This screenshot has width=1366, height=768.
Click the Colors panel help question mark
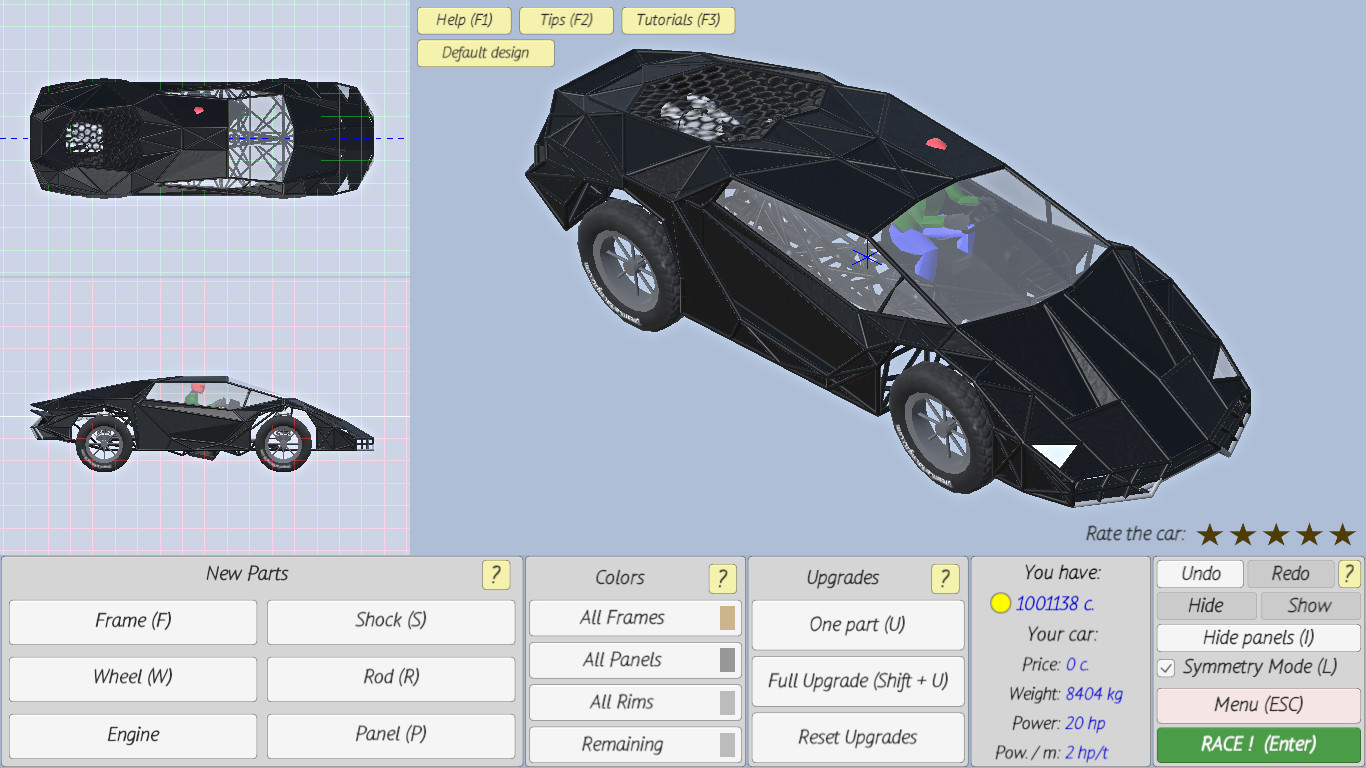coord(722,578)
